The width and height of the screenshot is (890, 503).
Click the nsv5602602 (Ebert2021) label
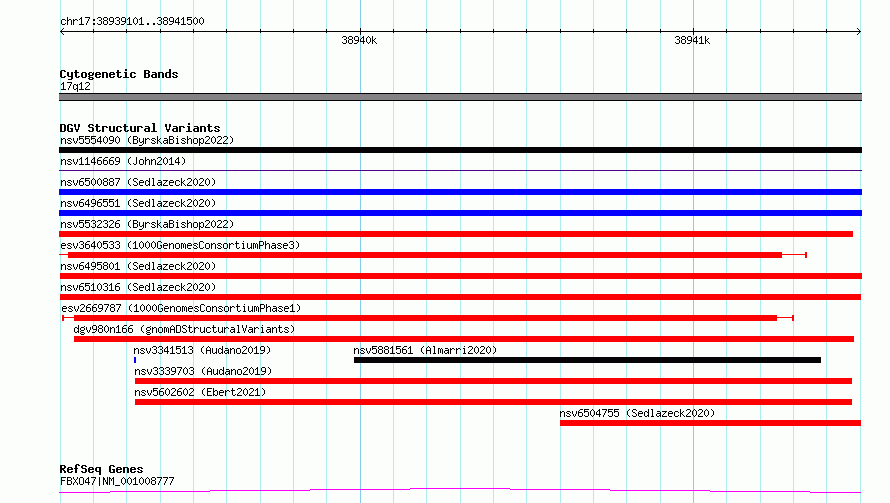pos(200,392)
